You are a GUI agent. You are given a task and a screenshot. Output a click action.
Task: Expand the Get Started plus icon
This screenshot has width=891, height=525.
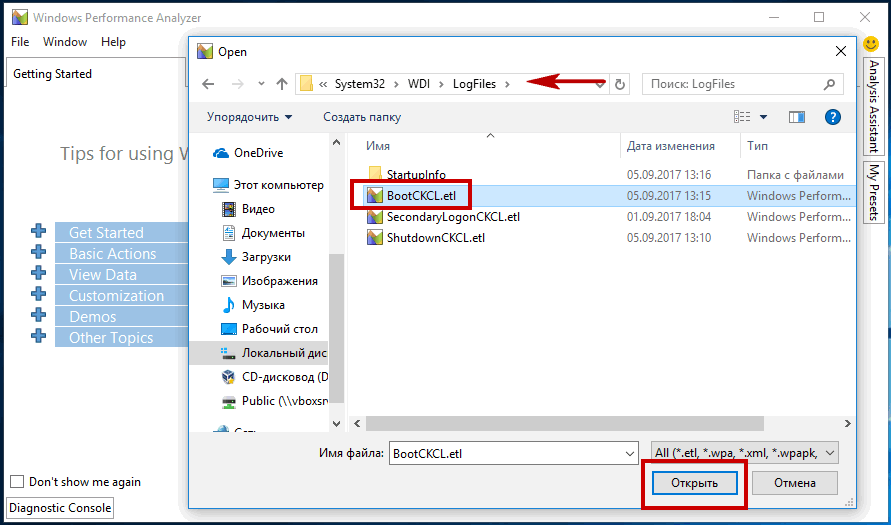39,231
